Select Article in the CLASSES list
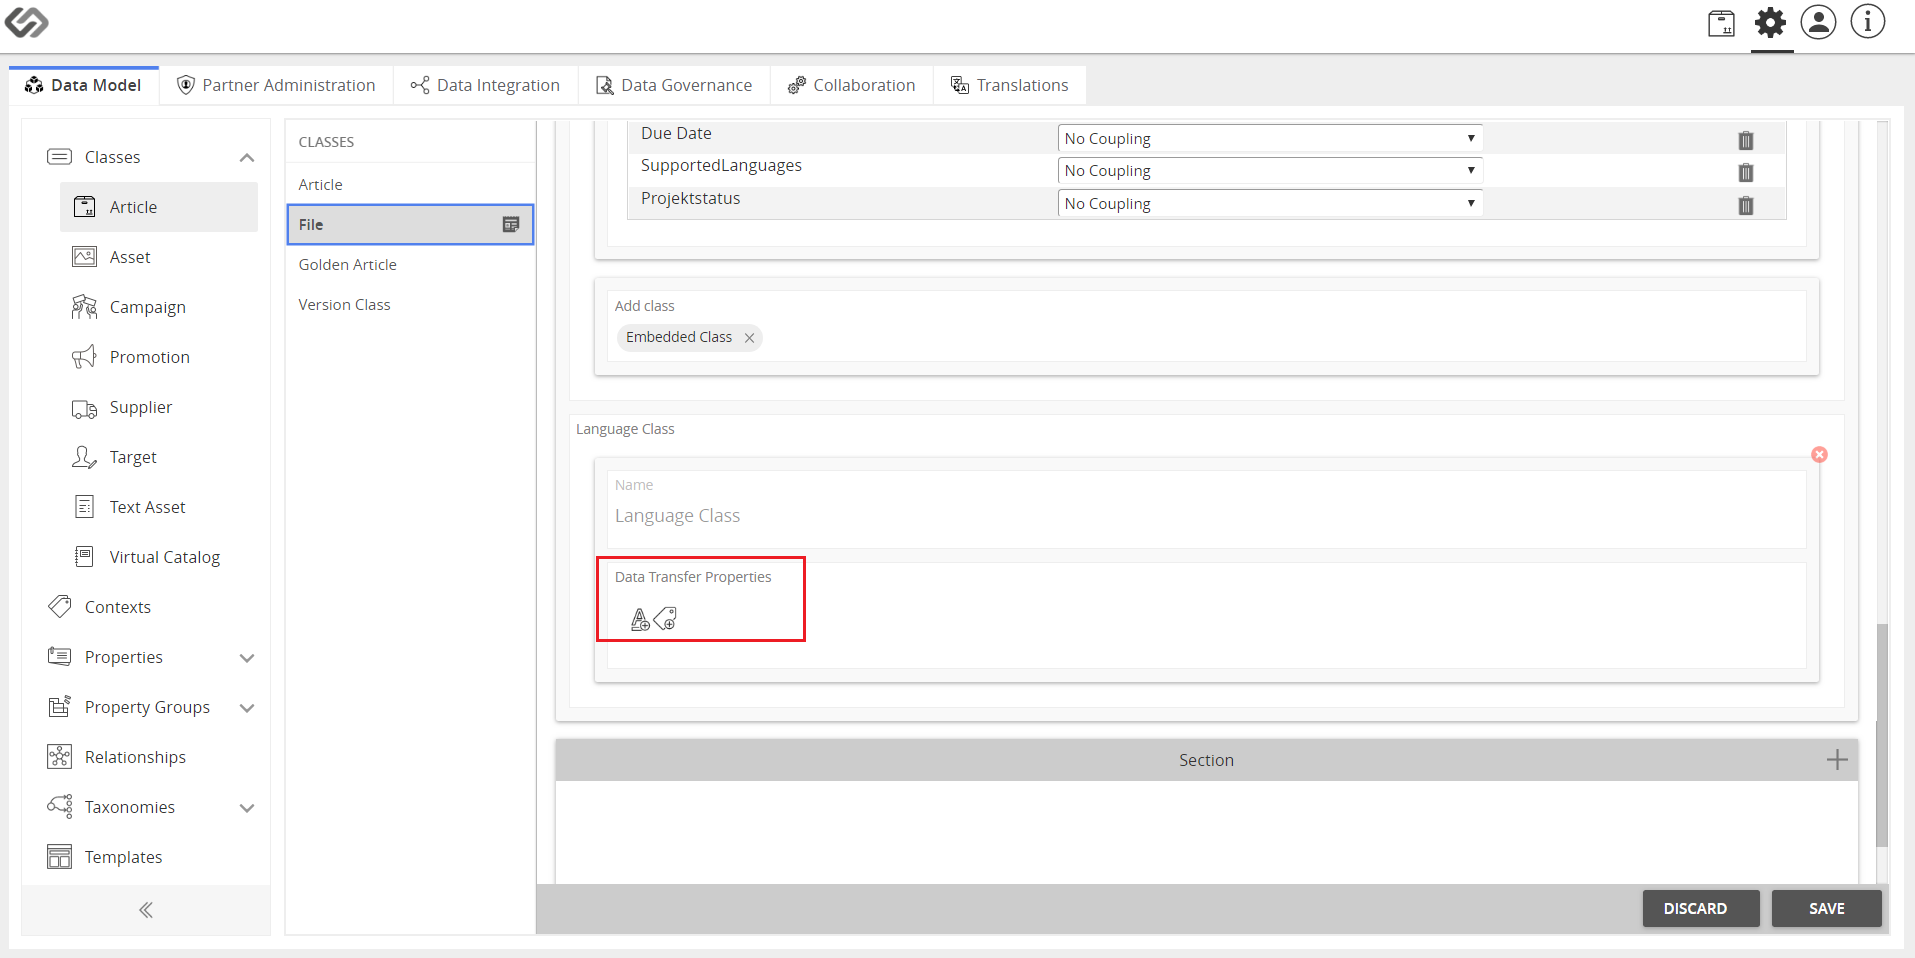1915x958 pixels. (410, 185)
